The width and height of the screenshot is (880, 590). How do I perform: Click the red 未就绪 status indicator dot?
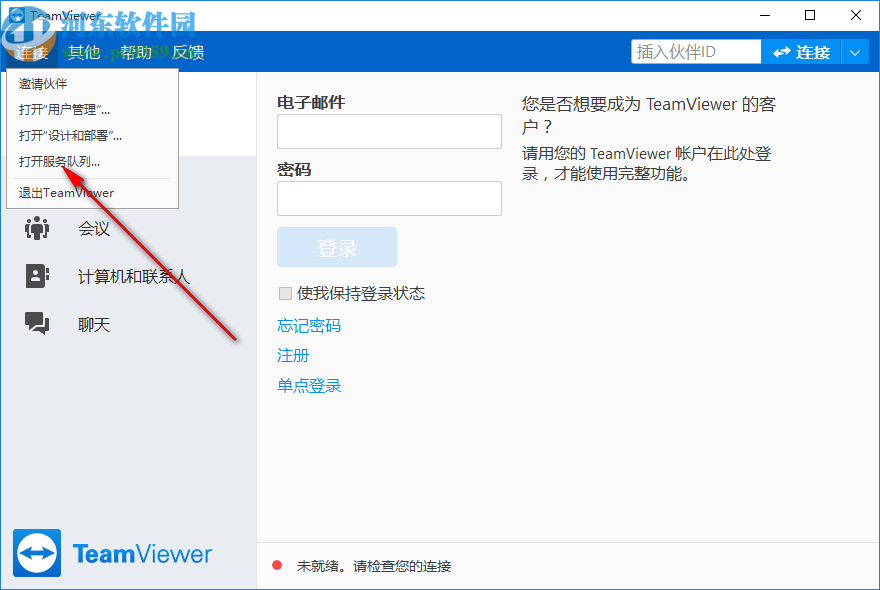click(x=276, y=564)
